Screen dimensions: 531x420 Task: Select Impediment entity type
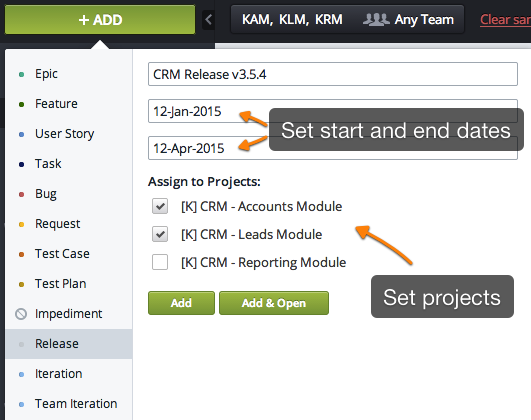[x=69, y=314]
